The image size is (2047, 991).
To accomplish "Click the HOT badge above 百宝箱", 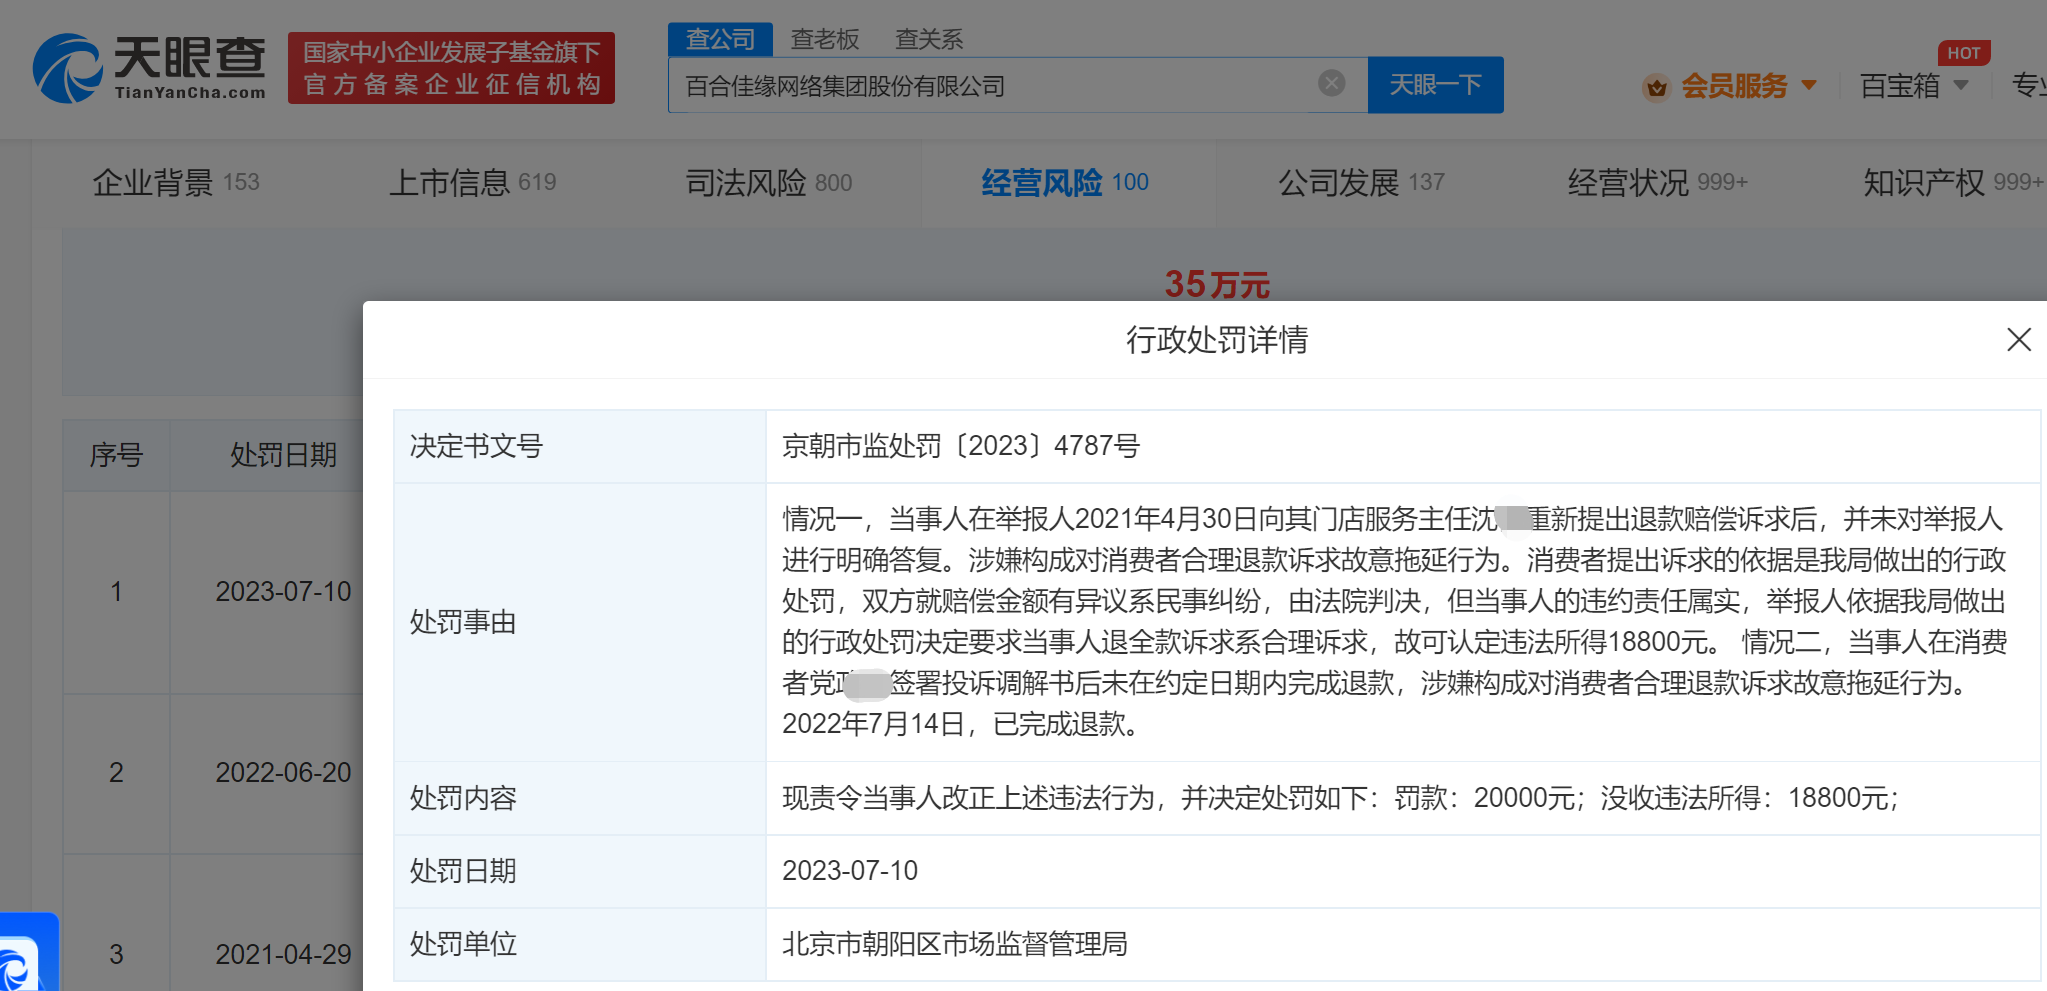I will 1963,53.
